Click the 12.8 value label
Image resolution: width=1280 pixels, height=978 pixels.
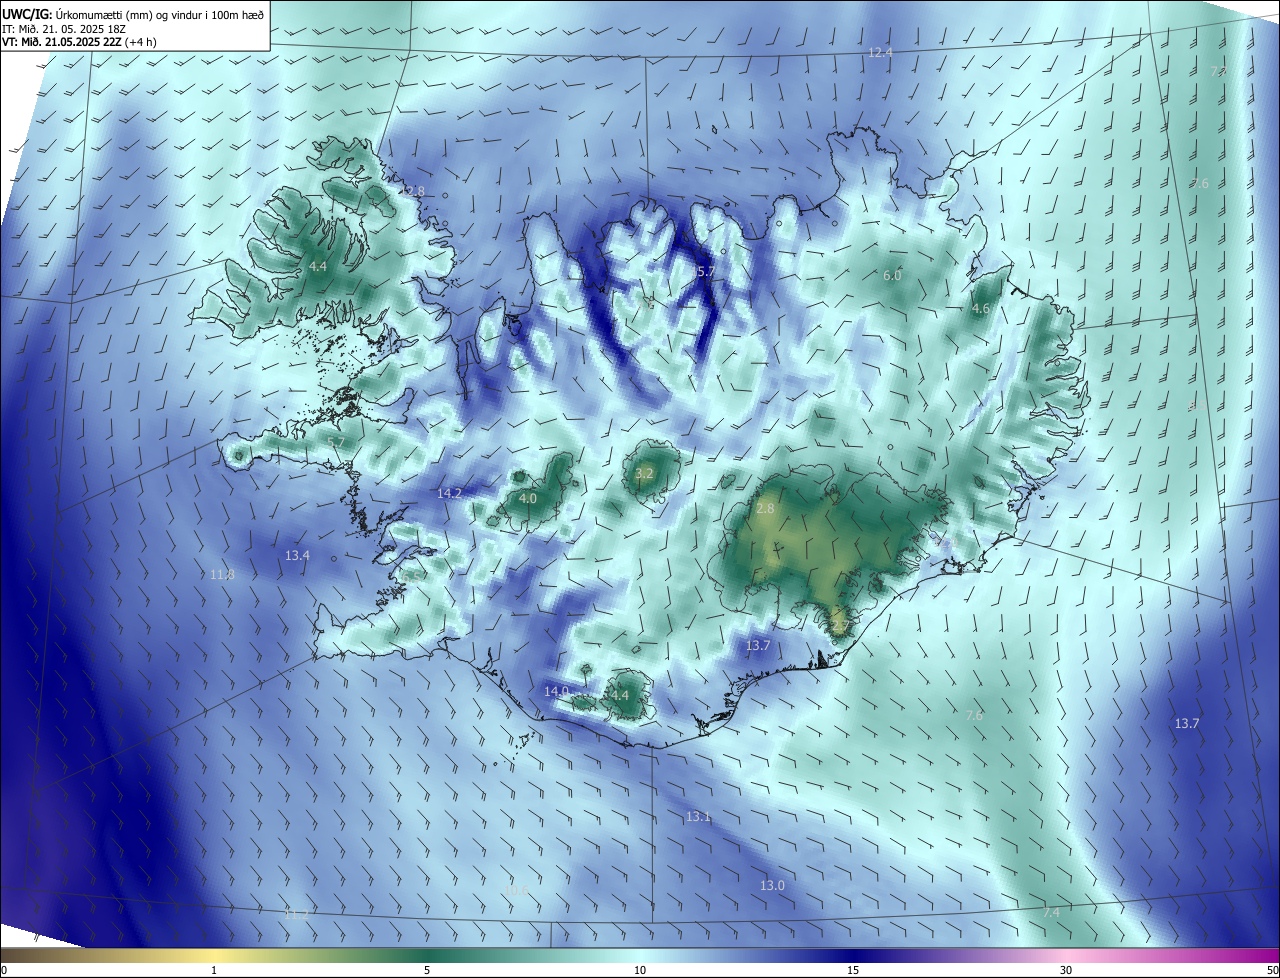click(x=413, y=191)
